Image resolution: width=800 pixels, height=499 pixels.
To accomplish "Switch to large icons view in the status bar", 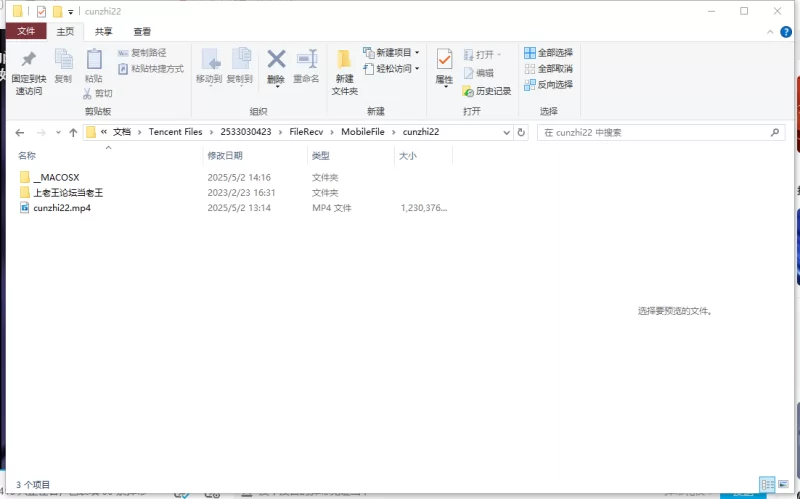I will pyautogui.click(x=783, y=484).
